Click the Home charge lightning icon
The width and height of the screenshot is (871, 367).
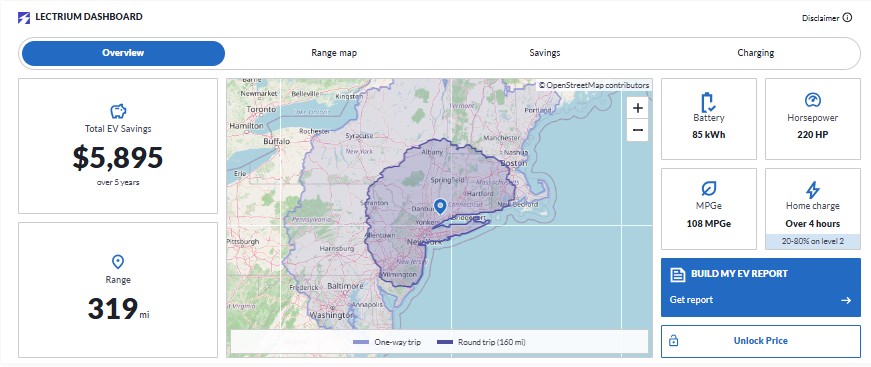coord(813,189)
